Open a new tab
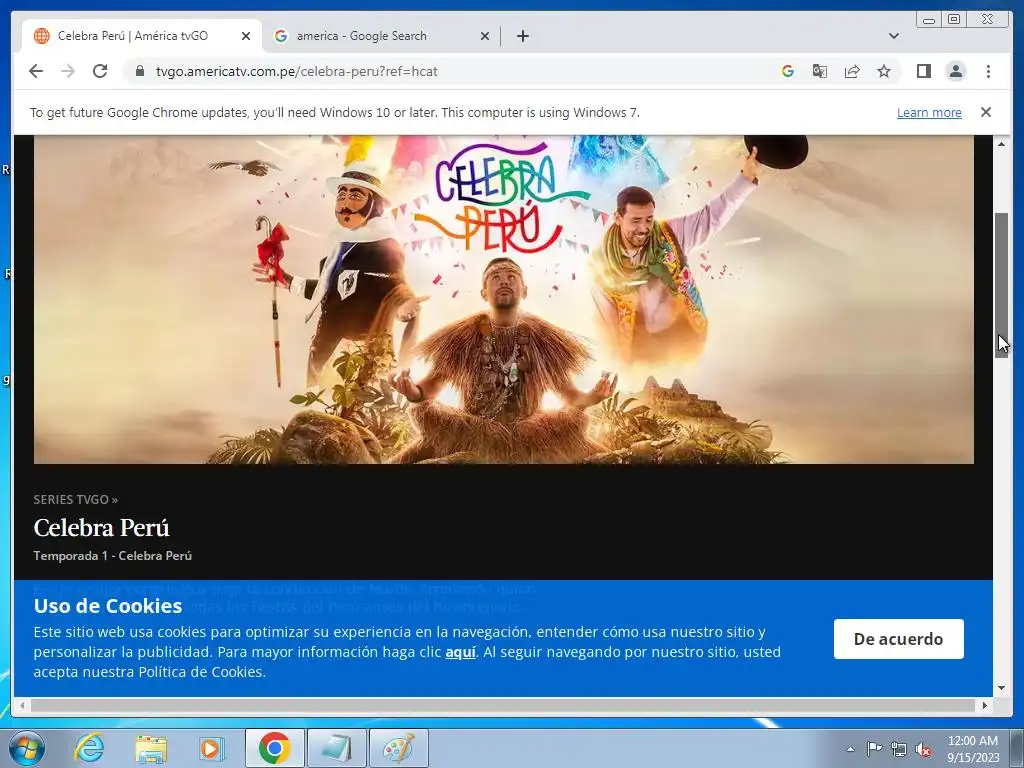1024x768 pixels. pyautogui.click(x=522, y=36)
